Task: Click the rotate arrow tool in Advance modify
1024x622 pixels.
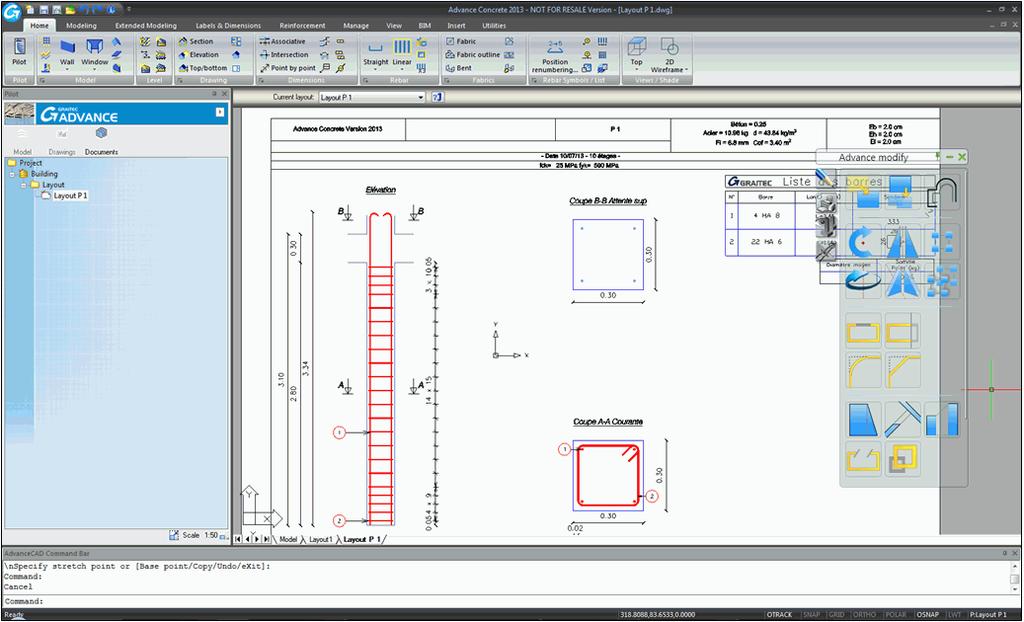Action: tap(863, 242)
